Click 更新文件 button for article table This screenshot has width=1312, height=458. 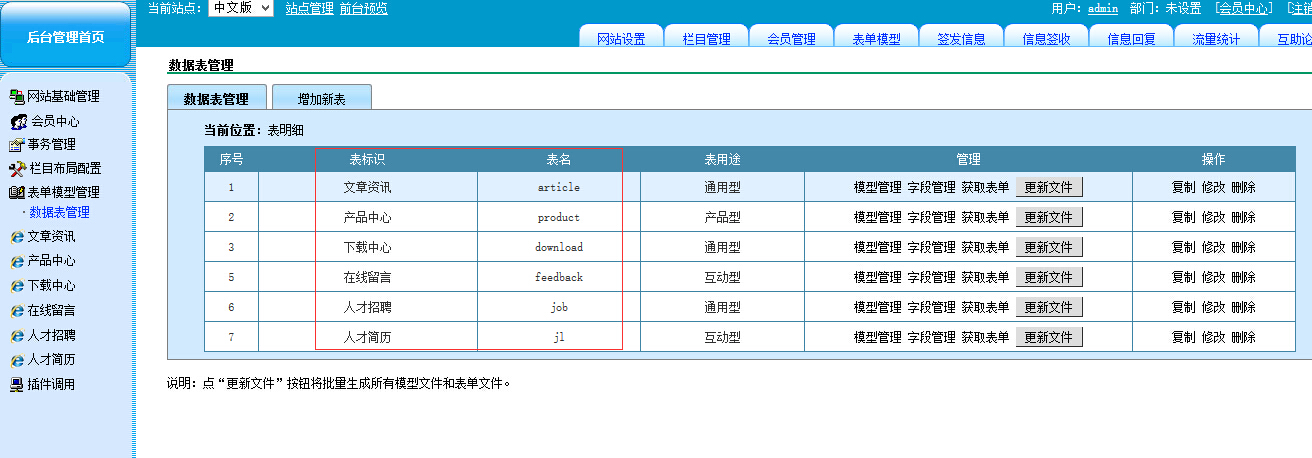click(x=1048, y=187)
